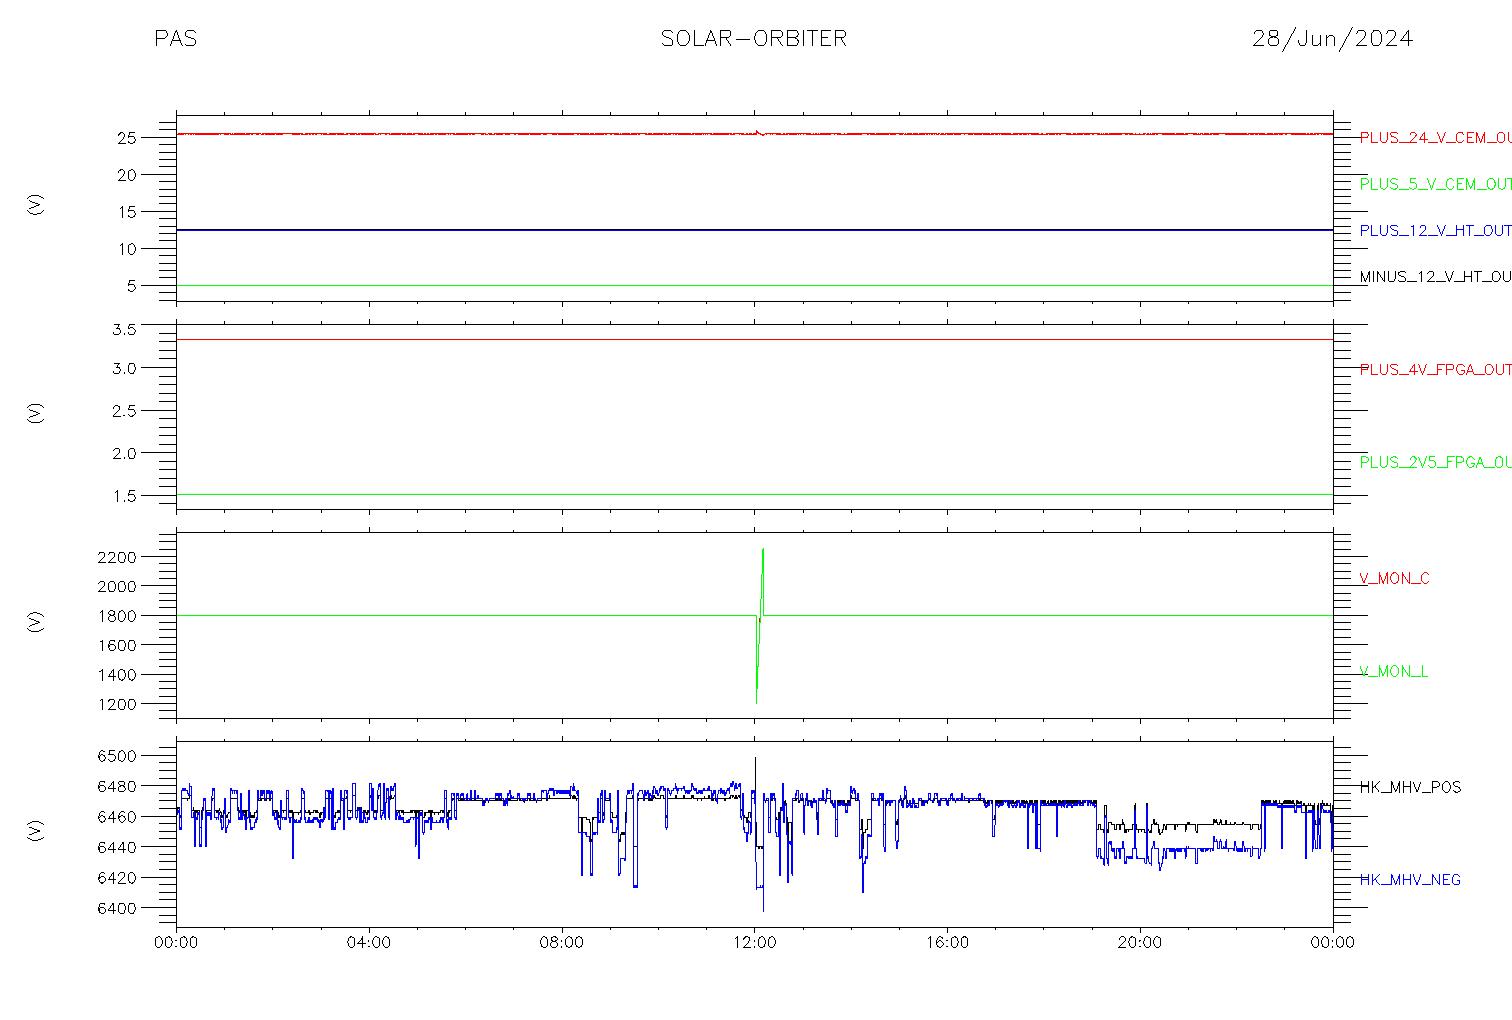1512x1020 pixels.
Task: Select the V_MON_L legend label
Action: [1393, 671]
